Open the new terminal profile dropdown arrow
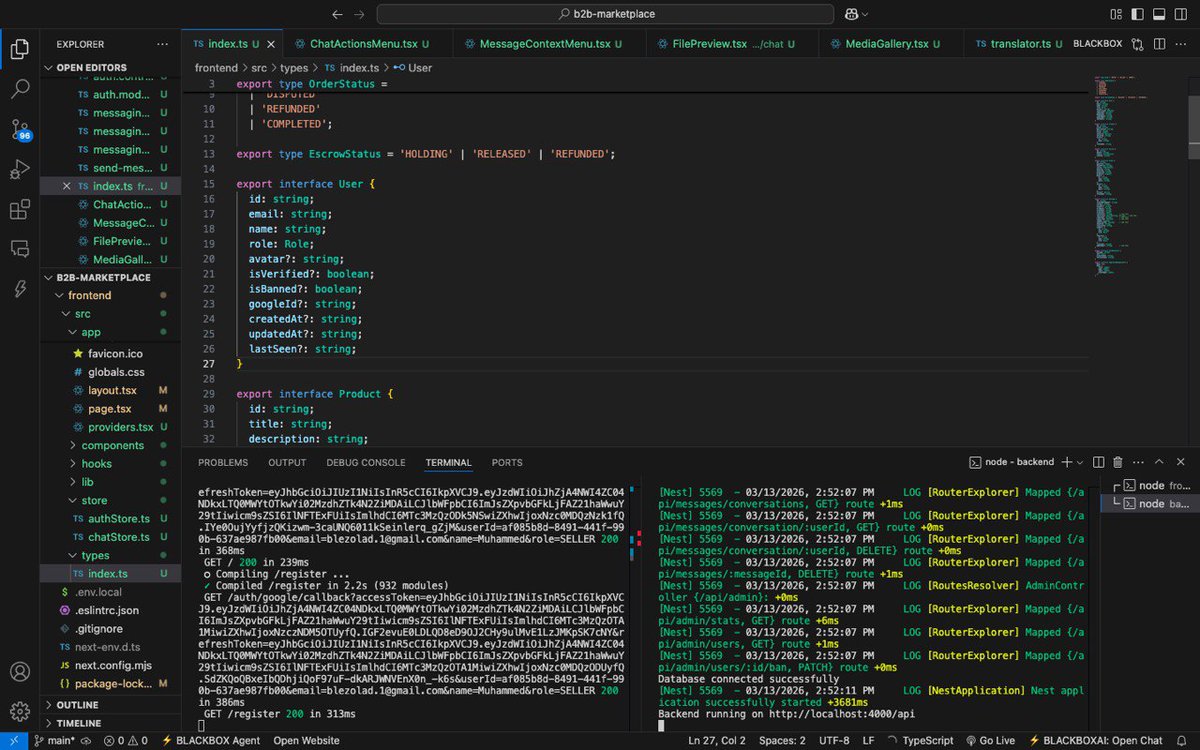This screenshot has height=750, width=1200. [1080, 462]
